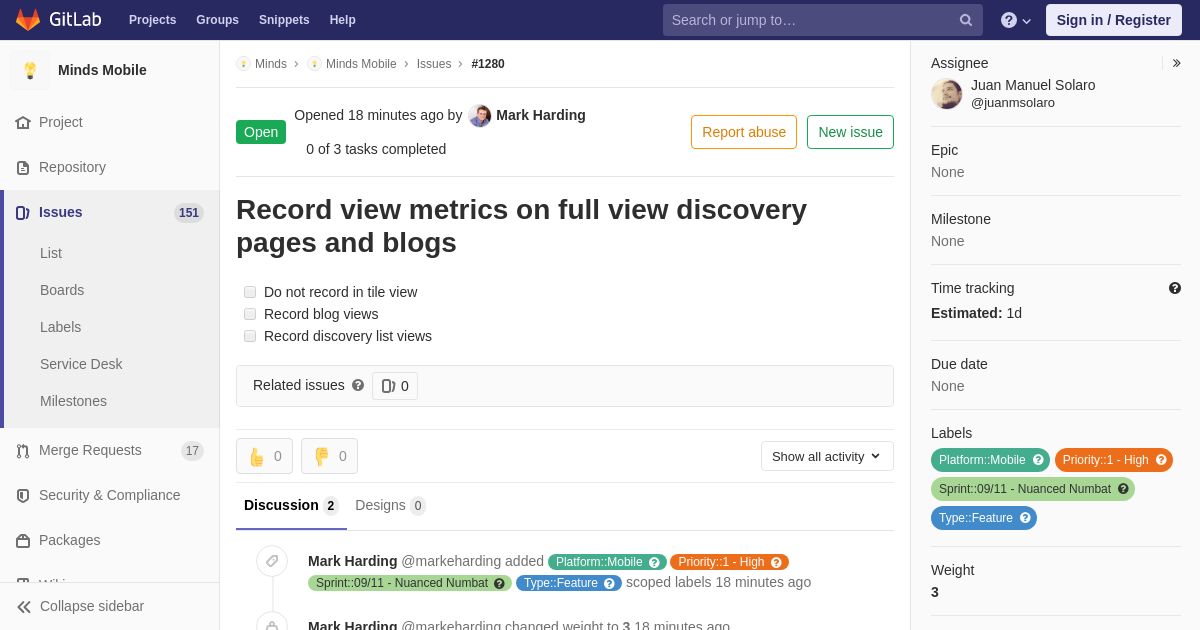Click Mark Harding's avatar near Opened text
The height and width of the screenshot is (630, 1200).
click(480, 116)
